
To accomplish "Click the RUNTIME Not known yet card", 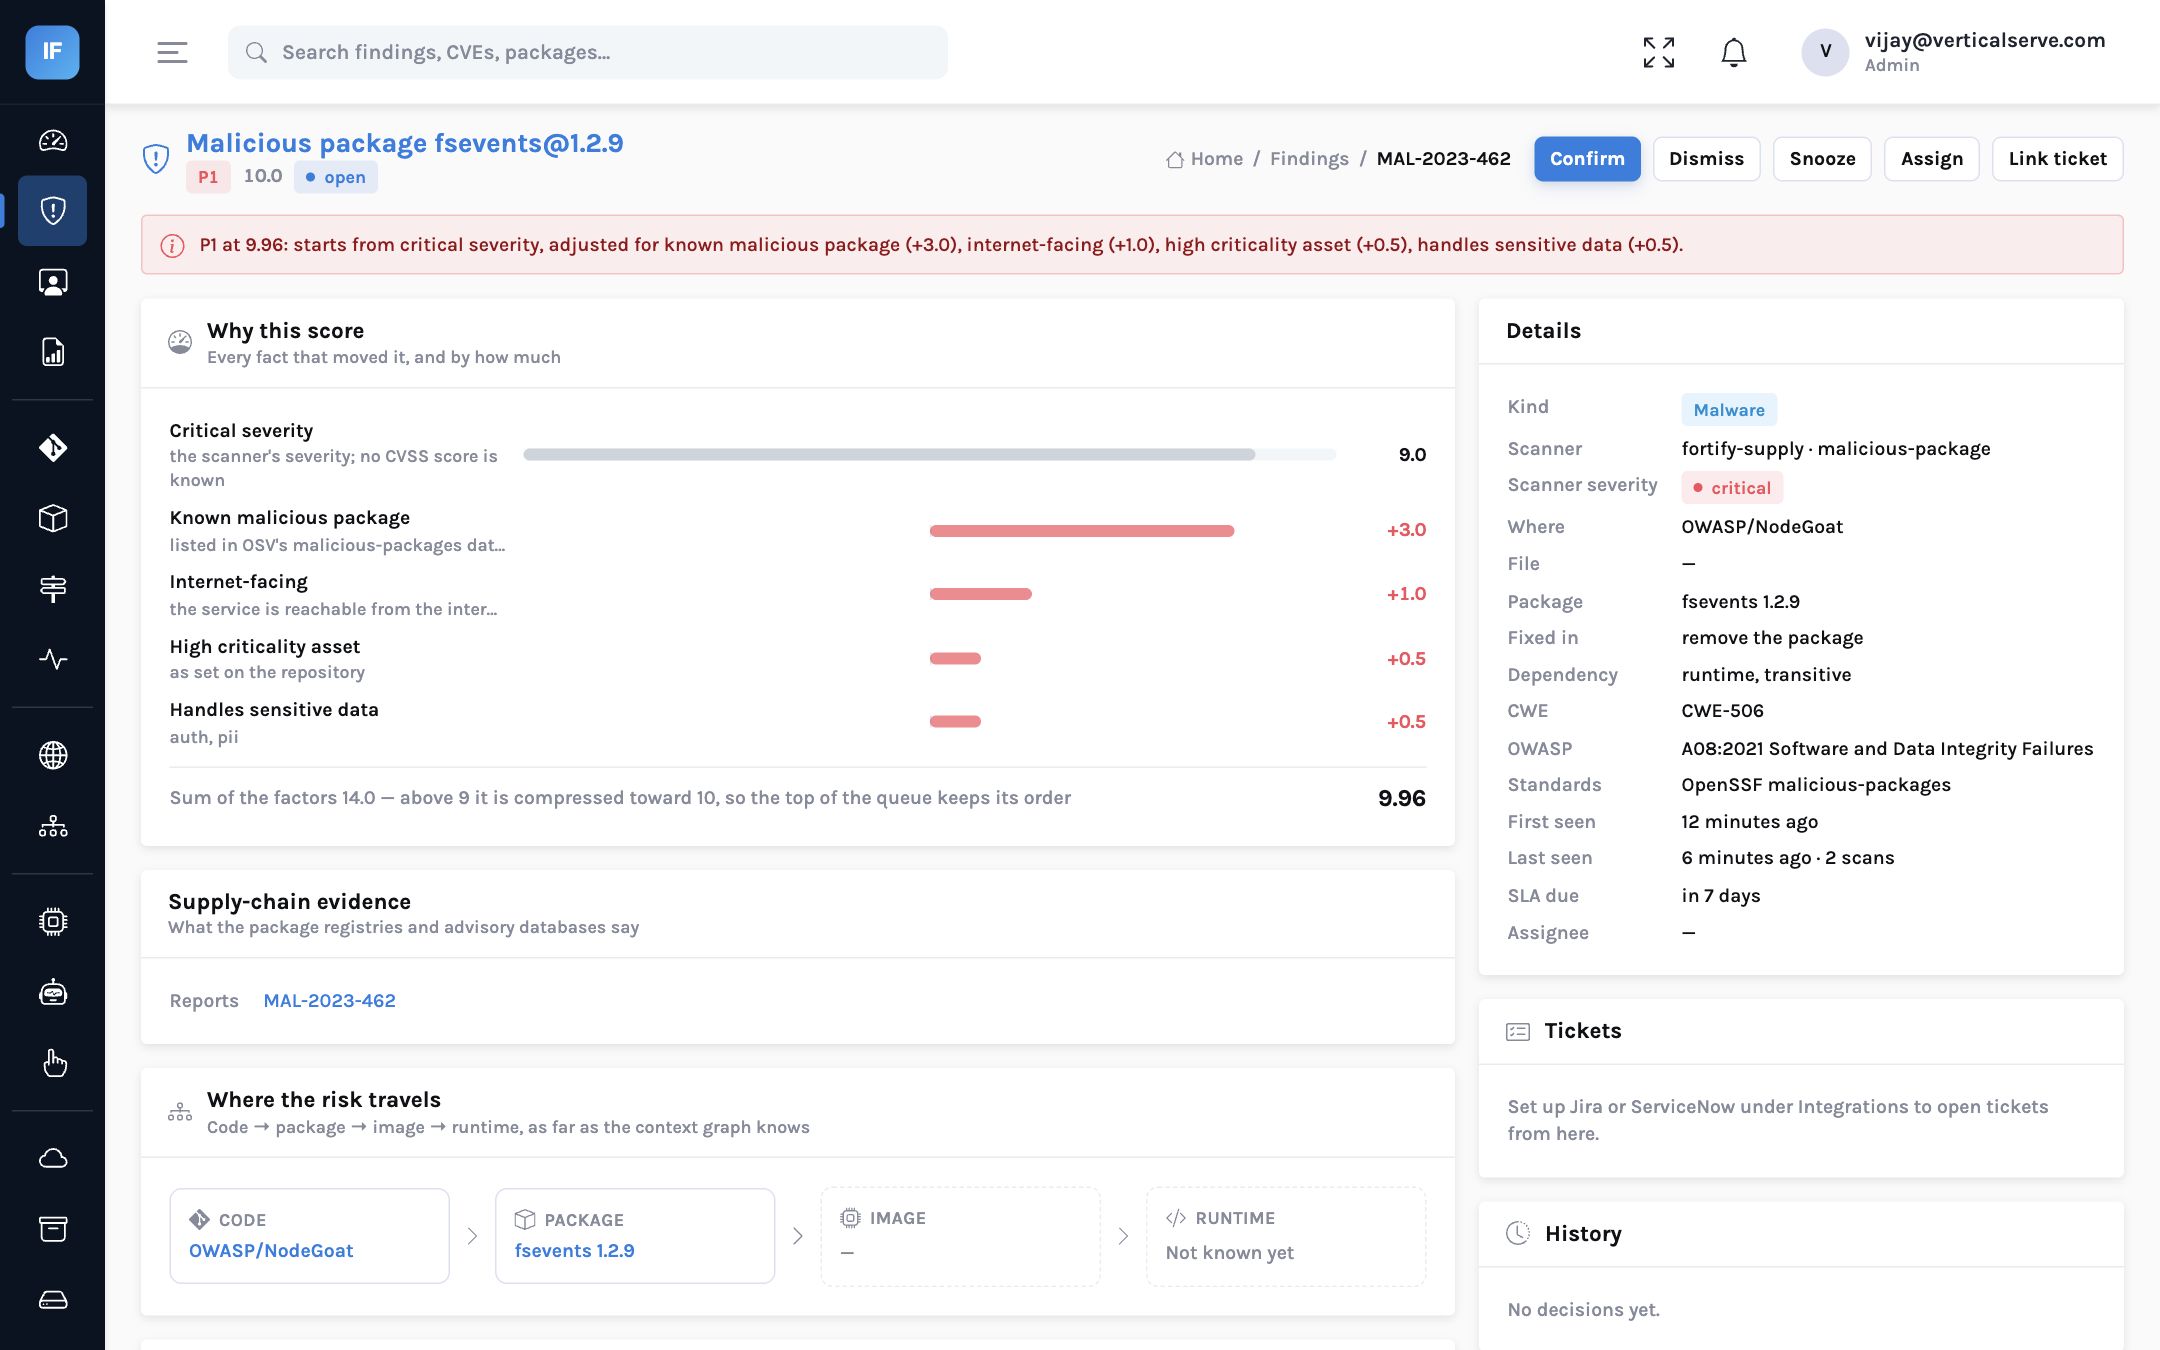I will coord(1285,1236).
